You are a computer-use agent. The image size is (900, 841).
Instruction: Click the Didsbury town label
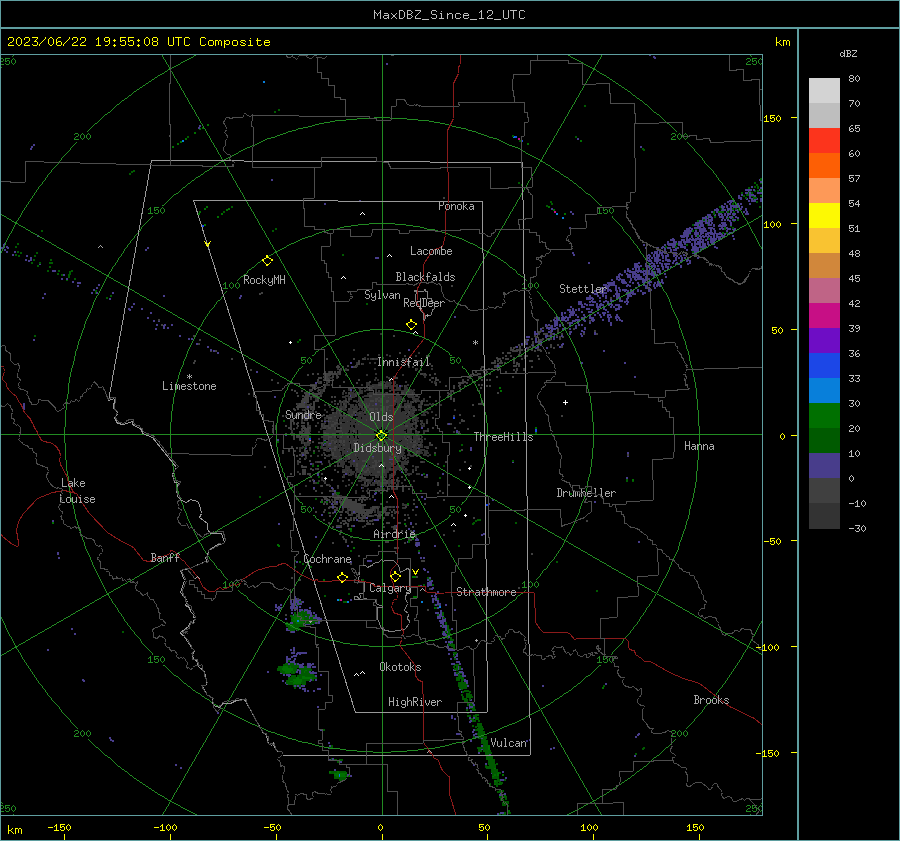tap(377, 448)
